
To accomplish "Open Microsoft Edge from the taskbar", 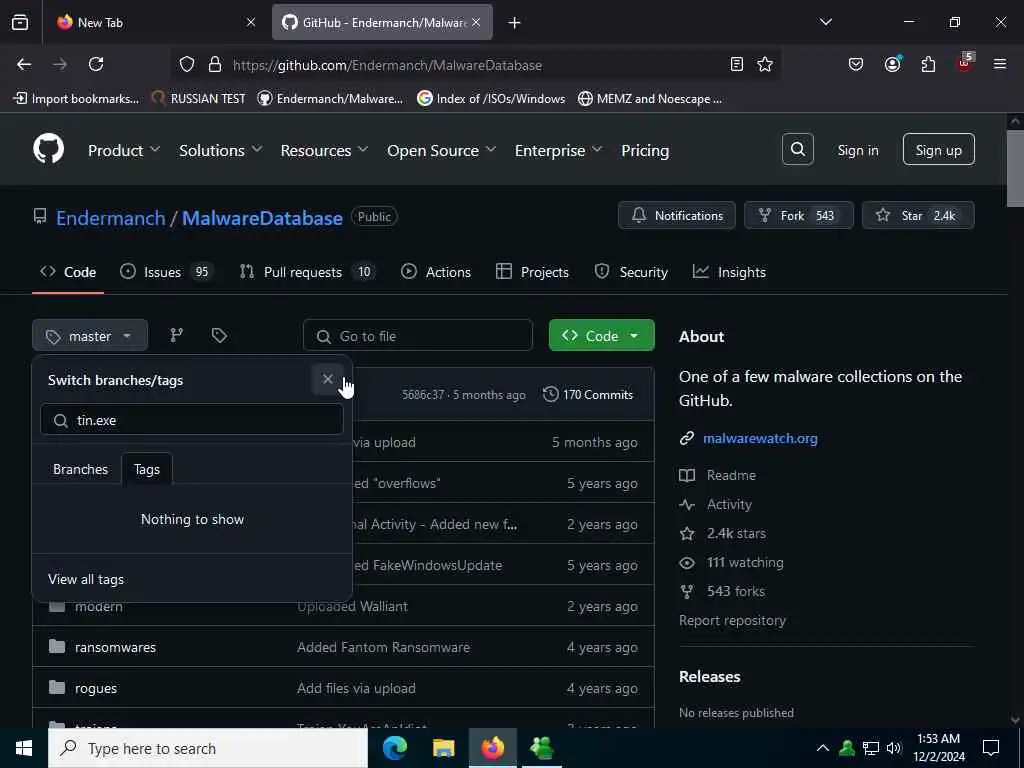I will (x=394, y=748).
